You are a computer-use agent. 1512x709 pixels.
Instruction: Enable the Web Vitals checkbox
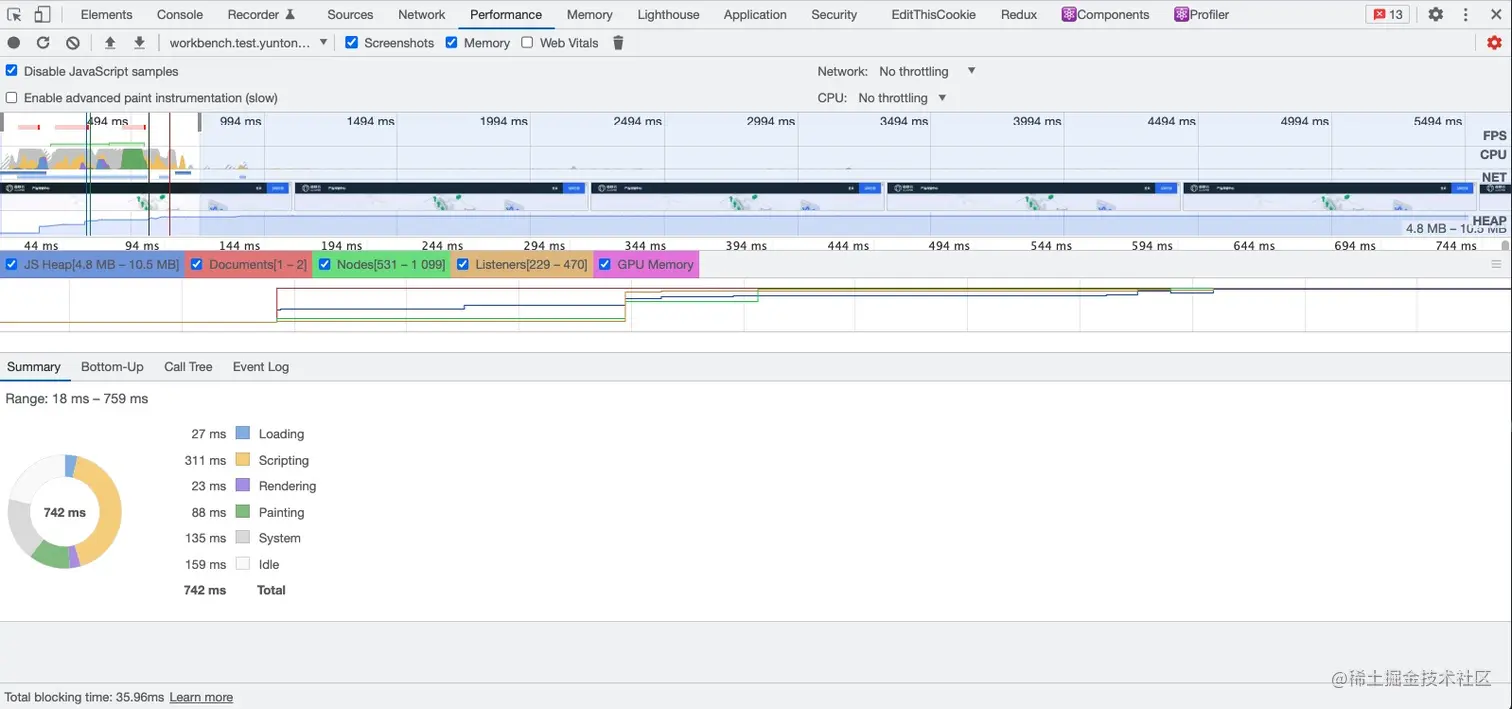tap(527, 43)
